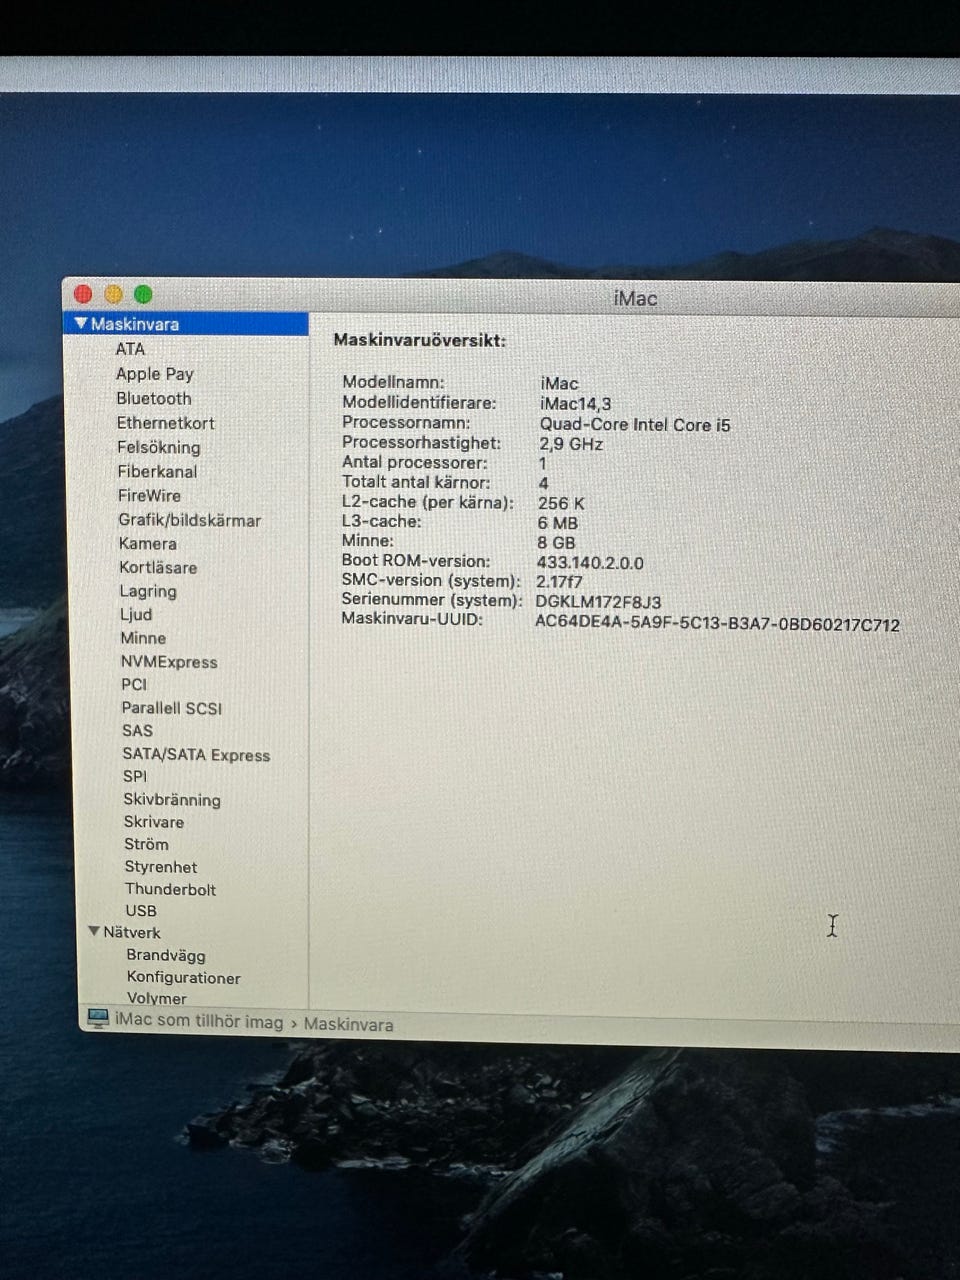Image resolution: width=960 pixels, height=1280 pixels.
Task: Click the 256 K L2-cache value
Action: [561, 503]
